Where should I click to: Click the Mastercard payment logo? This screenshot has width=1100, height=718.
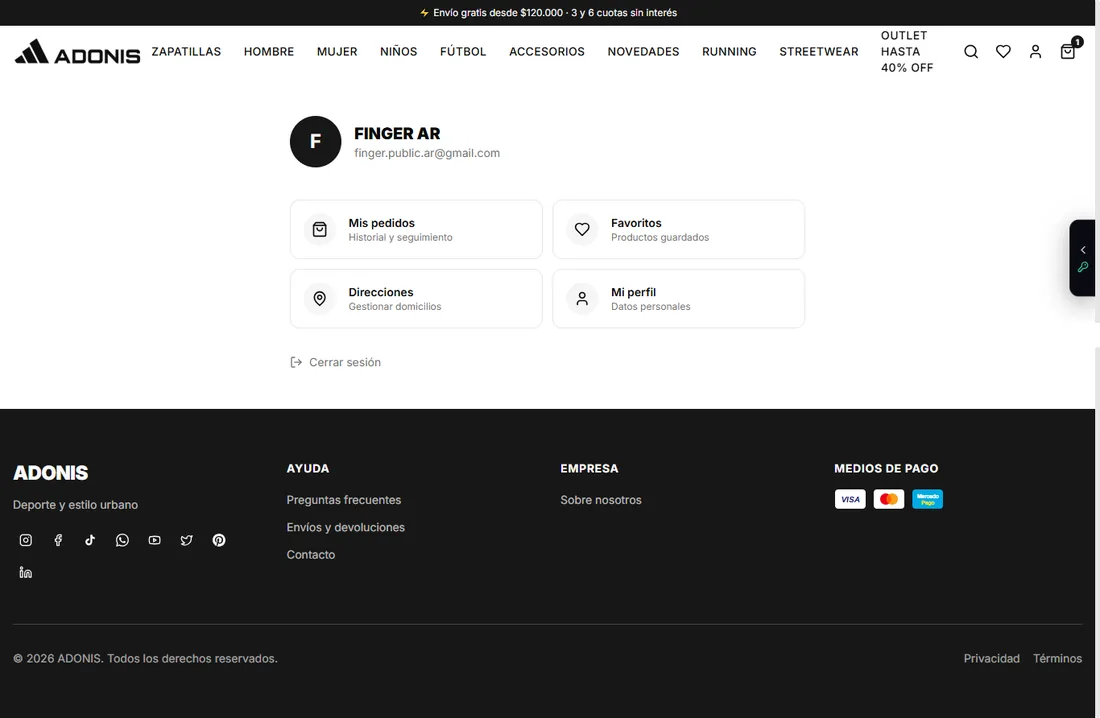click(888, 499)
